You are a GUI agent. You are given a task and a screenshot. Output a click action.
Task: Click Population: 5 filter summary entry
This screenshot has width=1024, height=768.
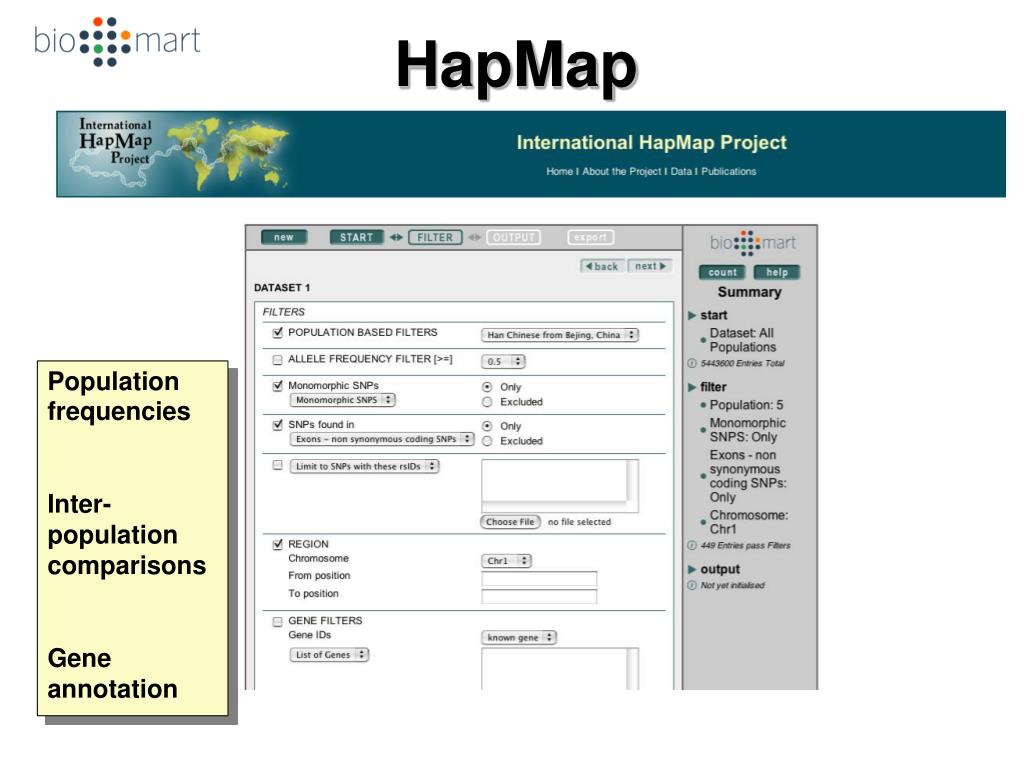click(746, 405)
